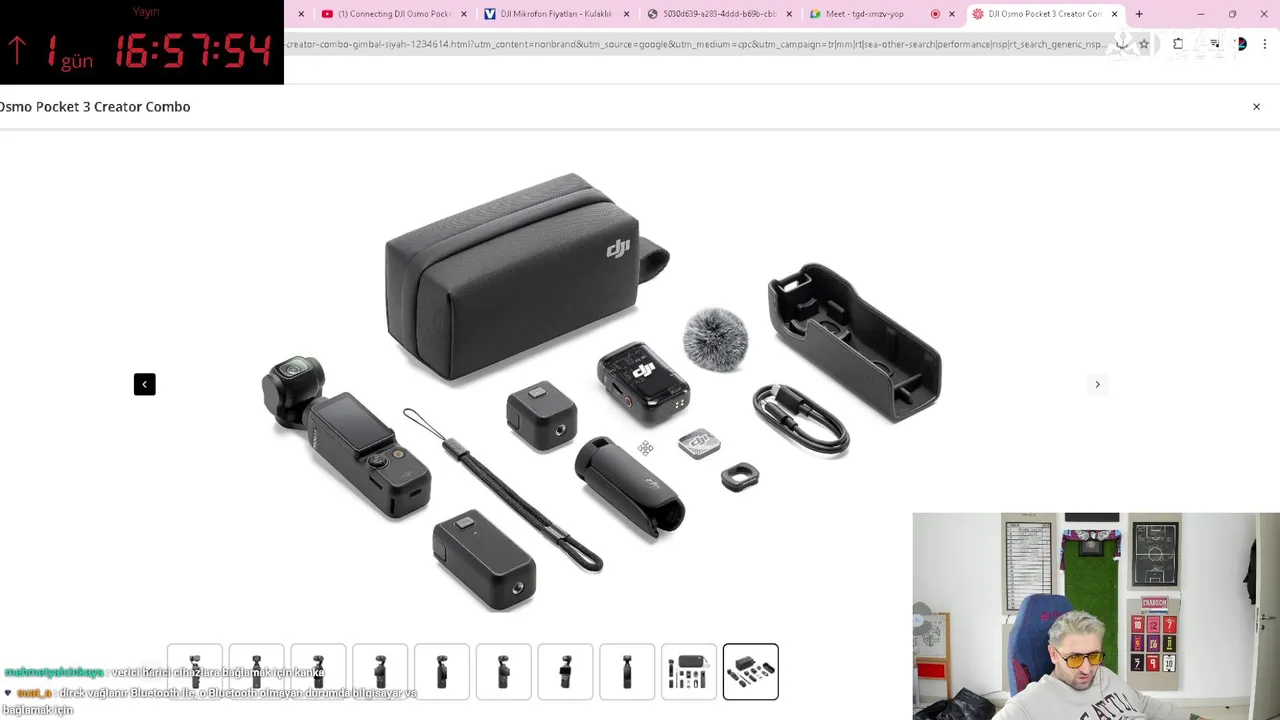The height and width of the screenshot is (720, 1280).
Task: Select the first gimbal camera thumbnail
Action: coord(195,671)
